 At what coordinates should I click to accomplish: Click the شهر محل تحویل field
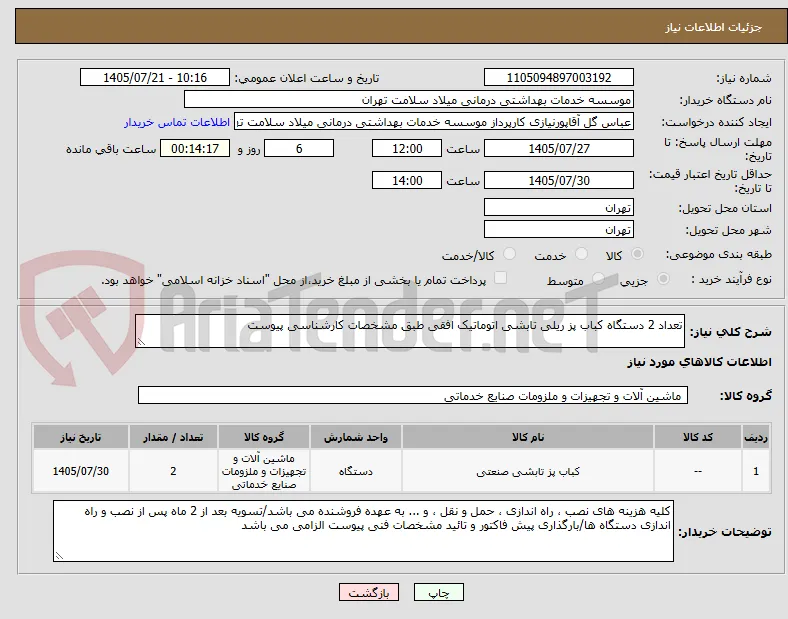click(x=559, y=230)
